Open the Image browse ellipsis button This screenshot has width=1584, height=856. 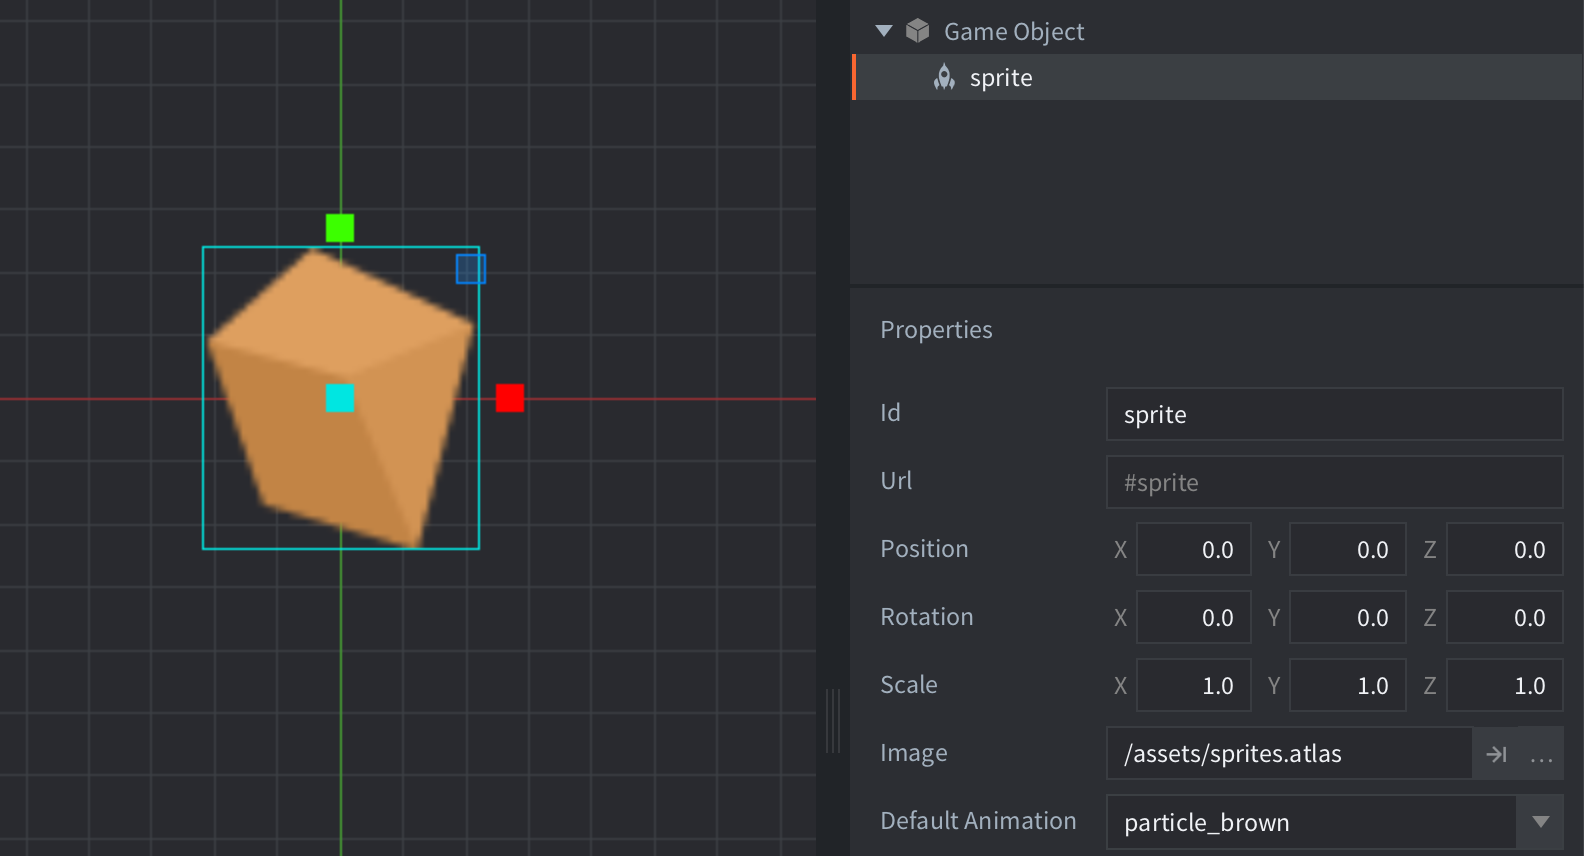click(1541, 754)
